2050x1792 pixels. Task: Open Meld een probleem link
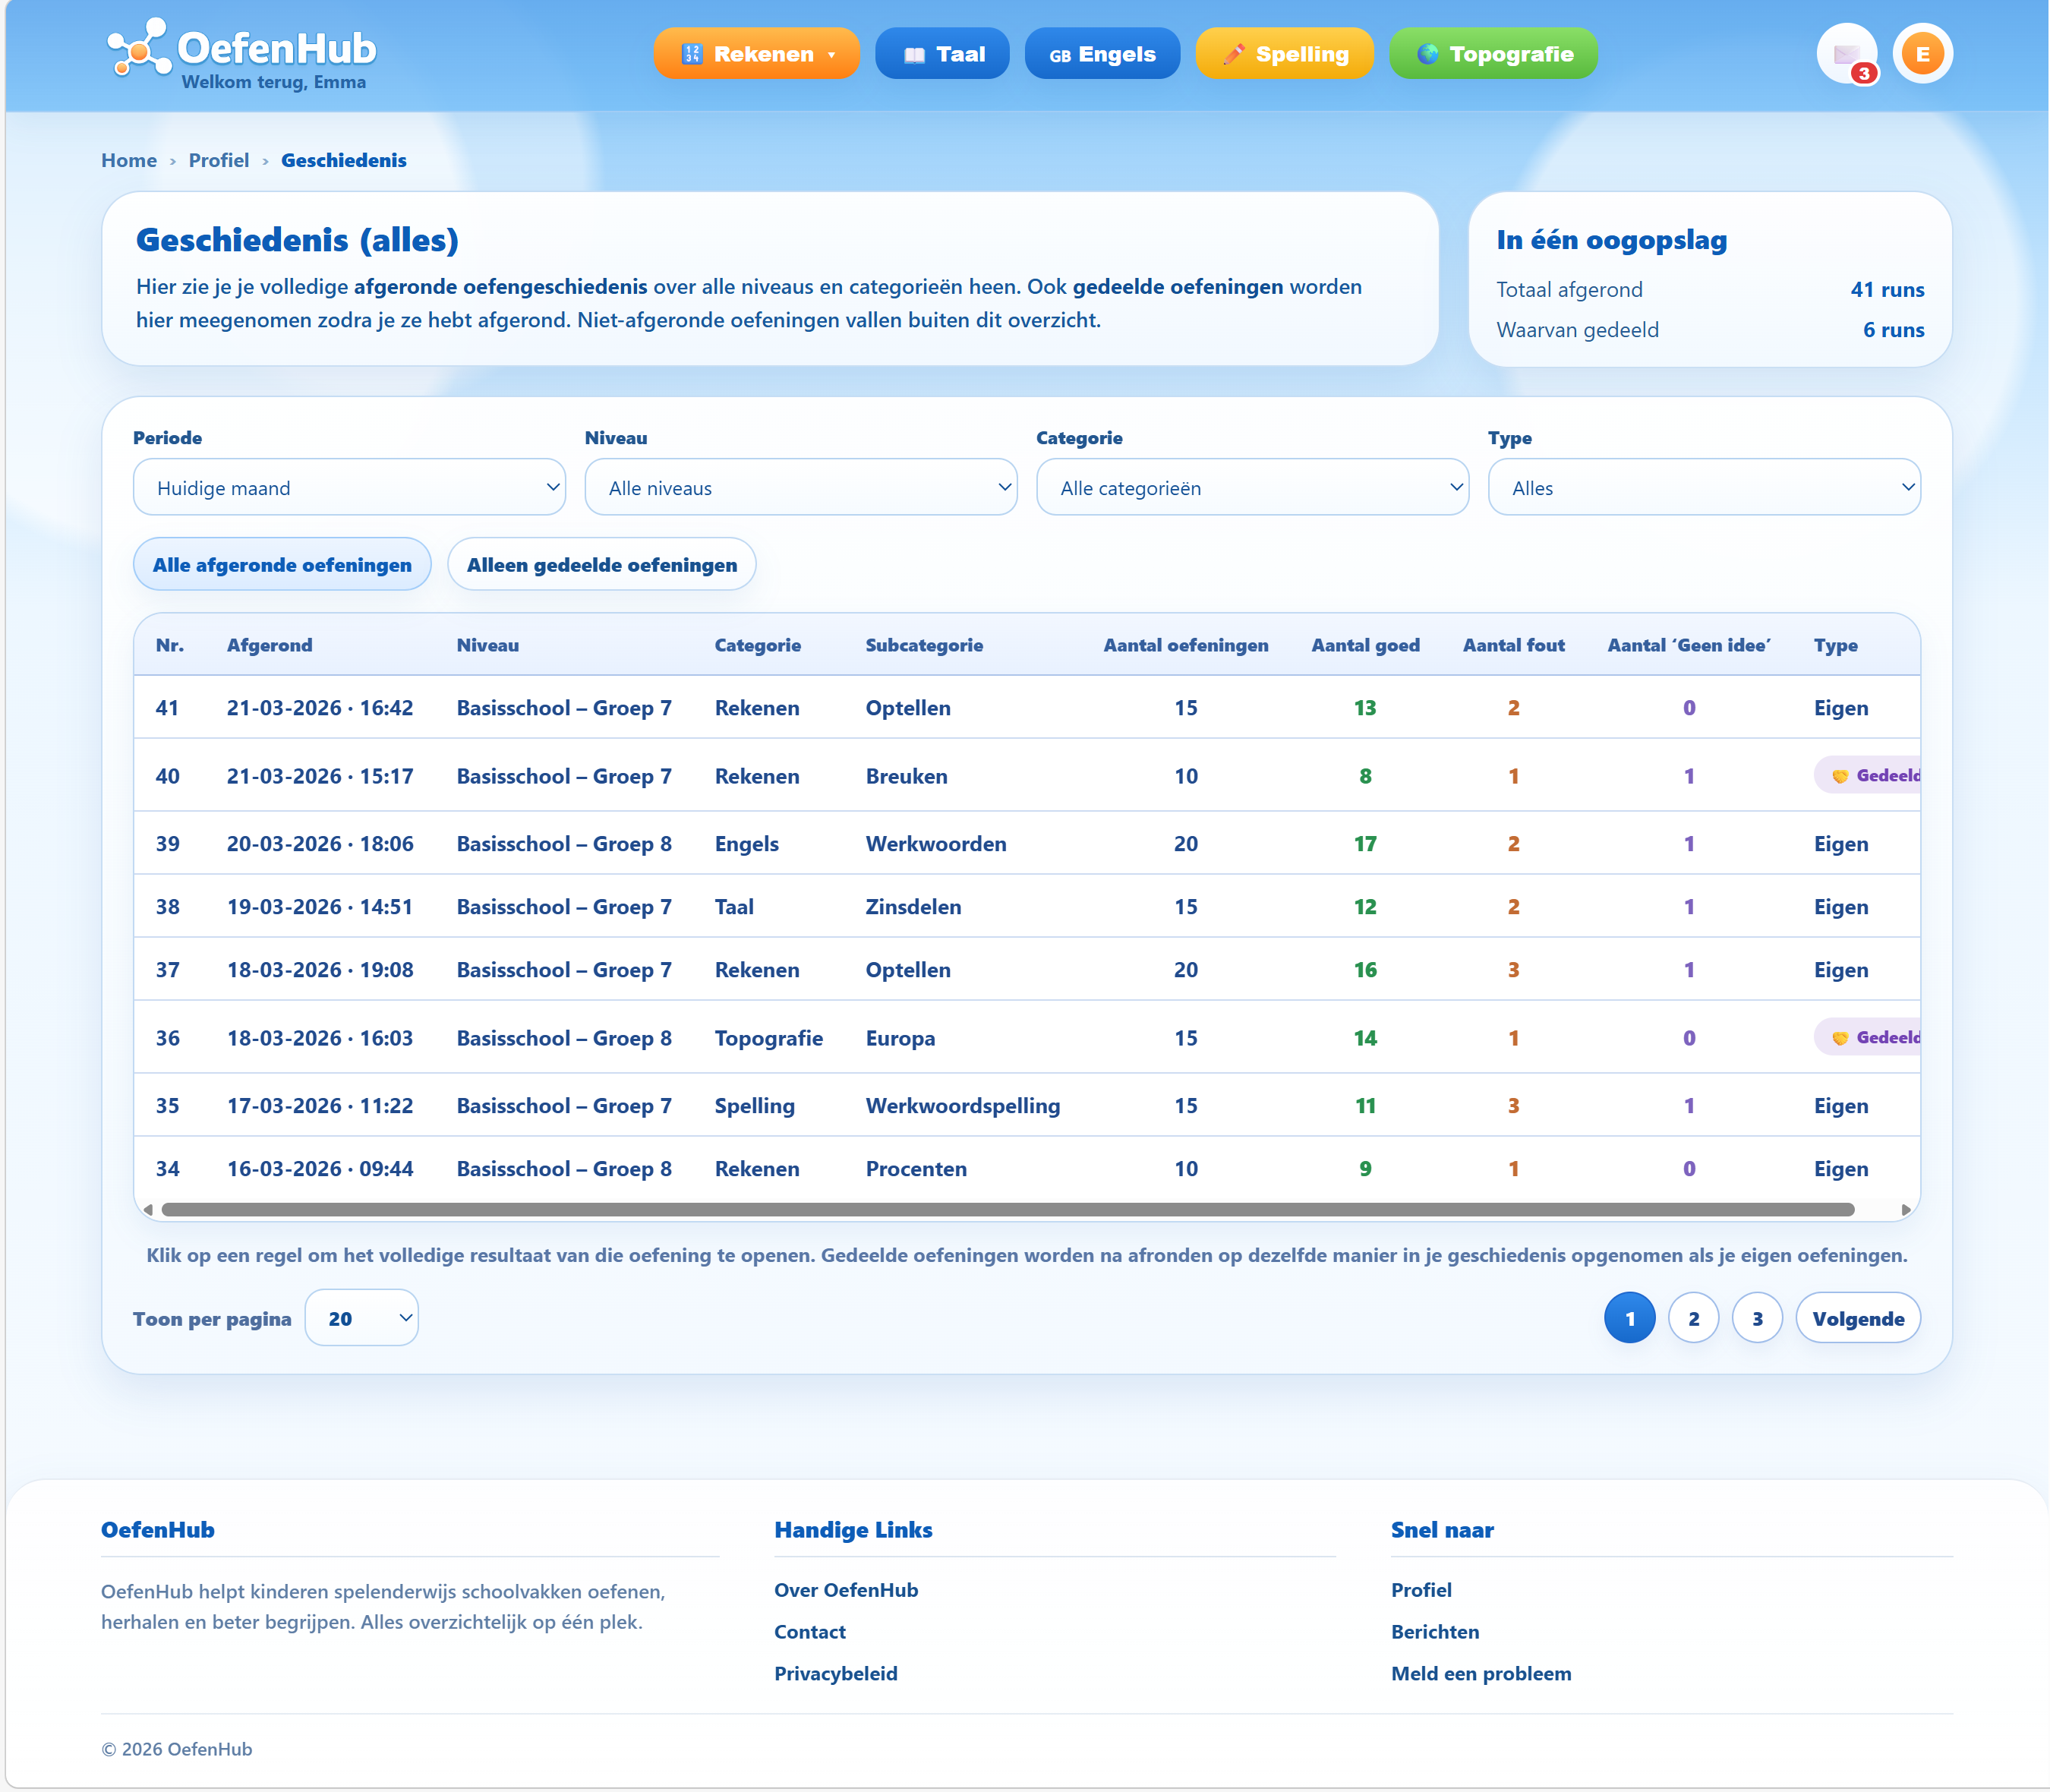pyautogui.click(x=1481, y=1674)
